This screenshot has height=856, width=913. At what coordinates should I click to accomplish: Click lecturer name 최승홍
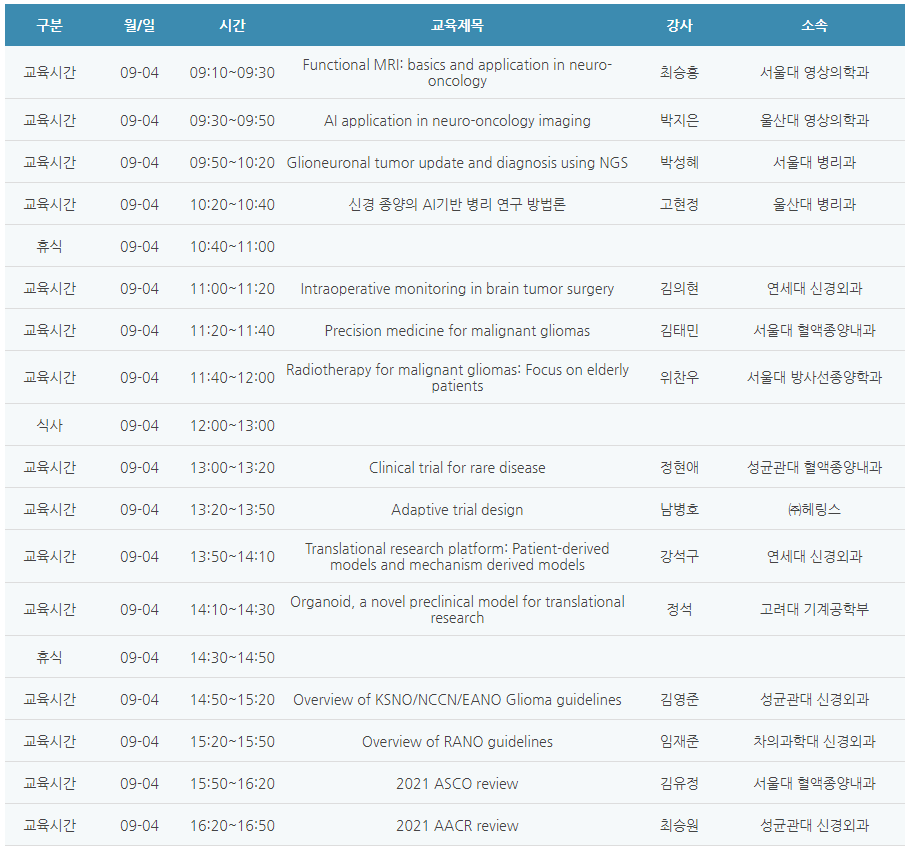point(679,73)
